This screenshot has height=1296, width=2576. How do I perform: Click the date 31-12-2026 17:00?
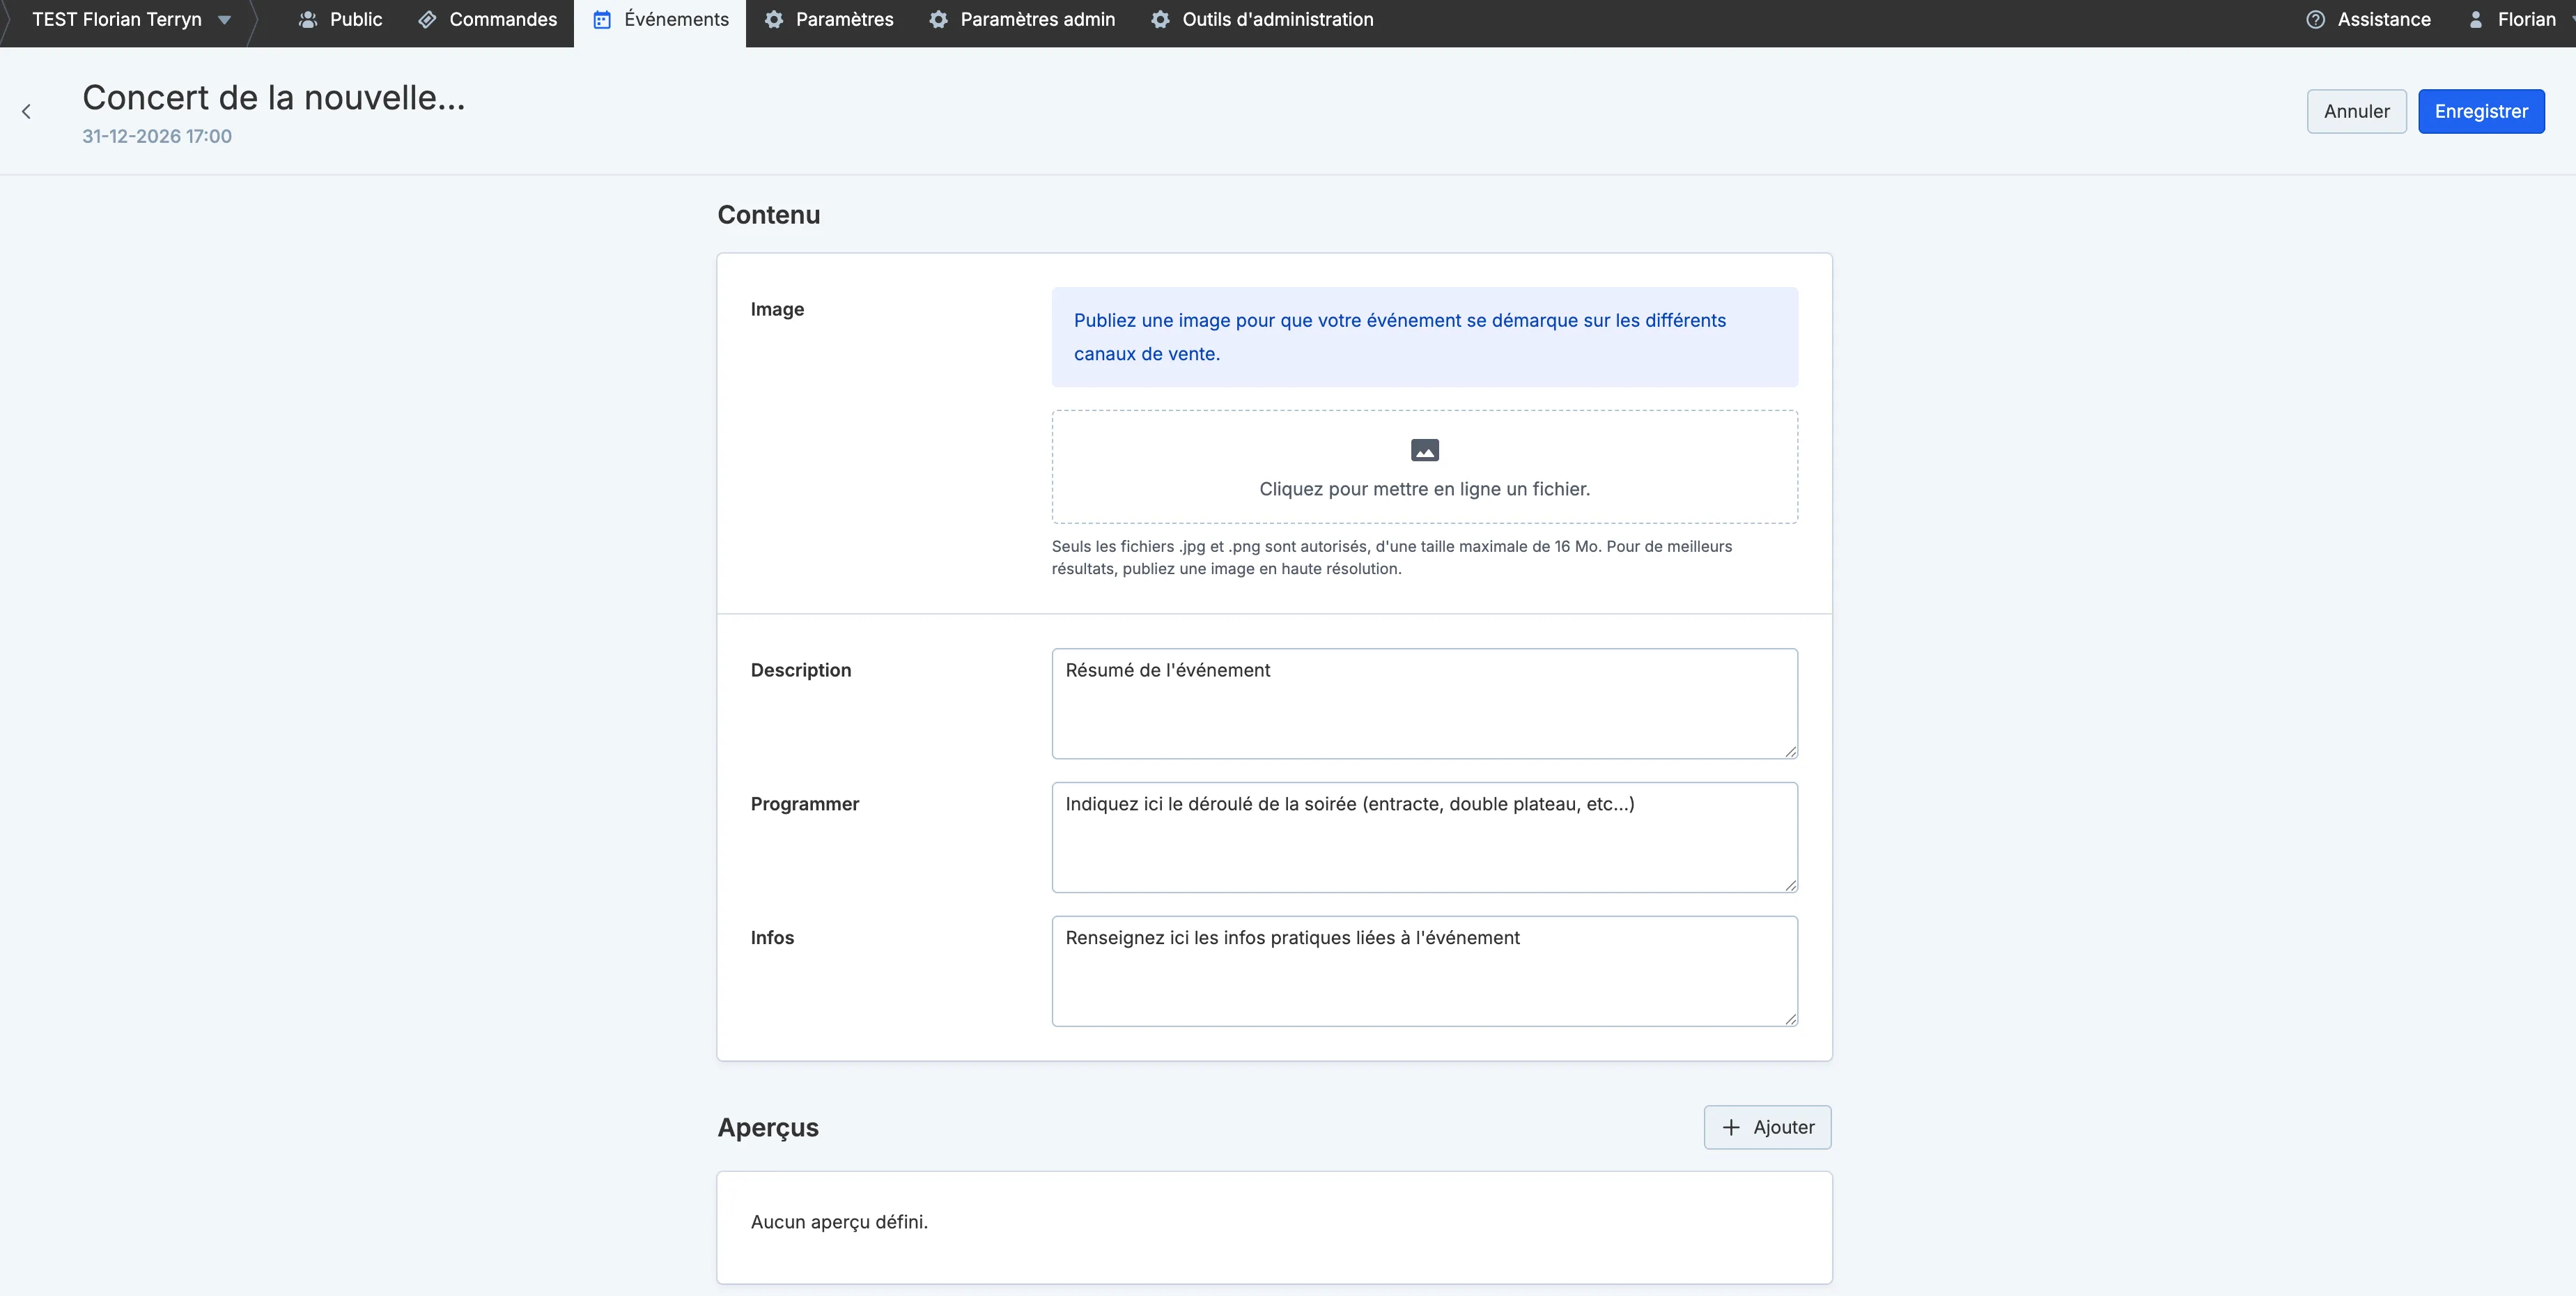157,136
